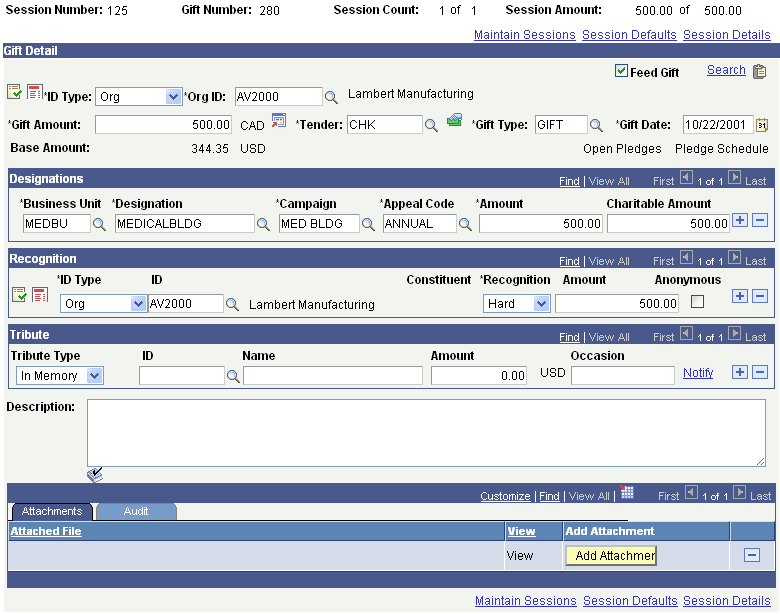The height and width of the screenshot is (614, 780).
Task: Click in the Tribute Name field
Action: [333, 376]
